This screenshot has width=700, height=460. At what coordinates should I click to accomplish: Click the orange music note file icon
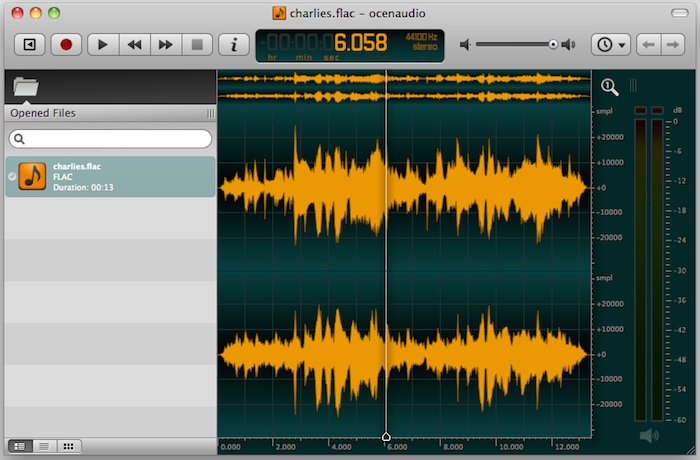point(32,176)
